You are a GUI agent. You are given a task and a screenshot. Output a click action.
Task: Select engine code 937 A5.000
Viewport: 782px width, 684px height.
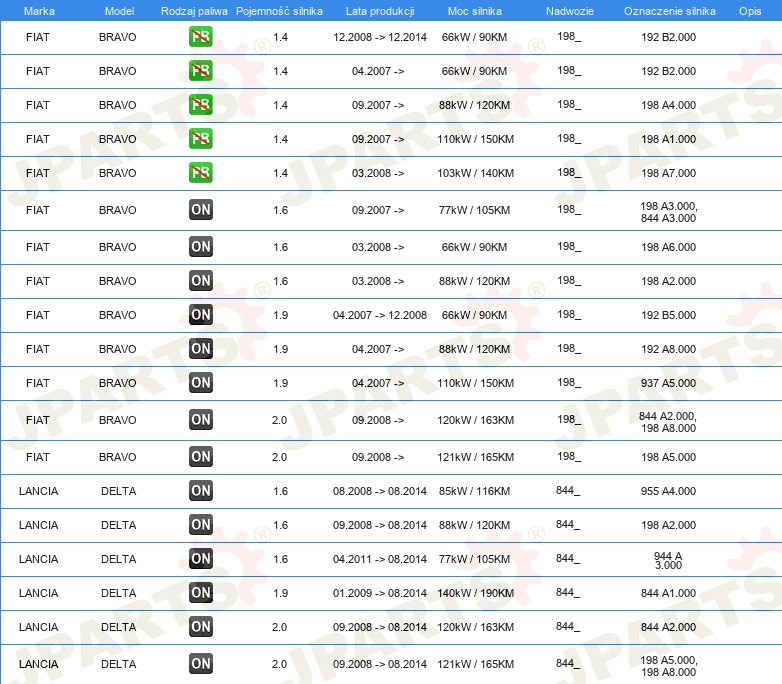pos(668,383)
